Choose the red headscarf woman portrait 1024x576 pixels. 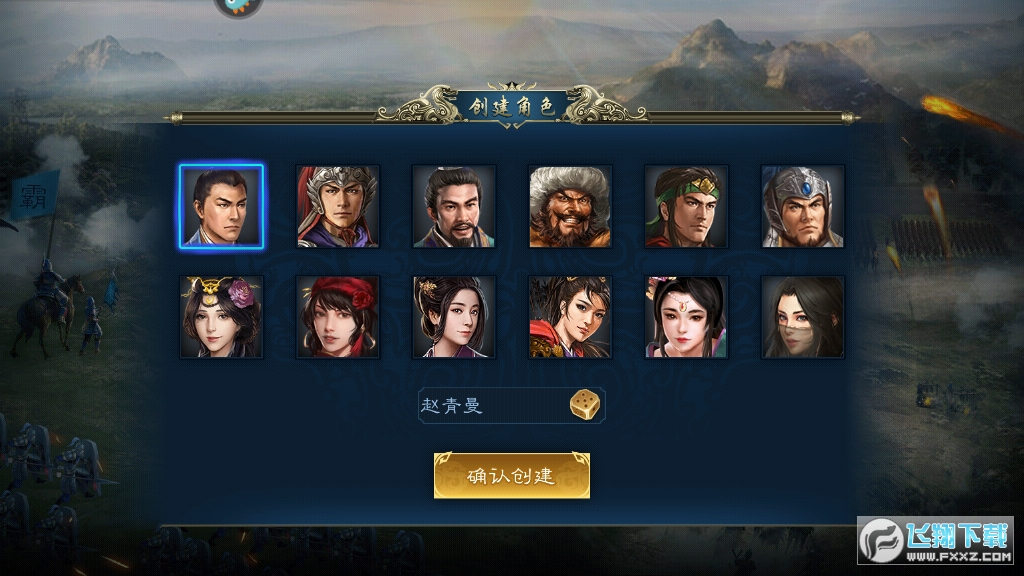tap(338, 317)
